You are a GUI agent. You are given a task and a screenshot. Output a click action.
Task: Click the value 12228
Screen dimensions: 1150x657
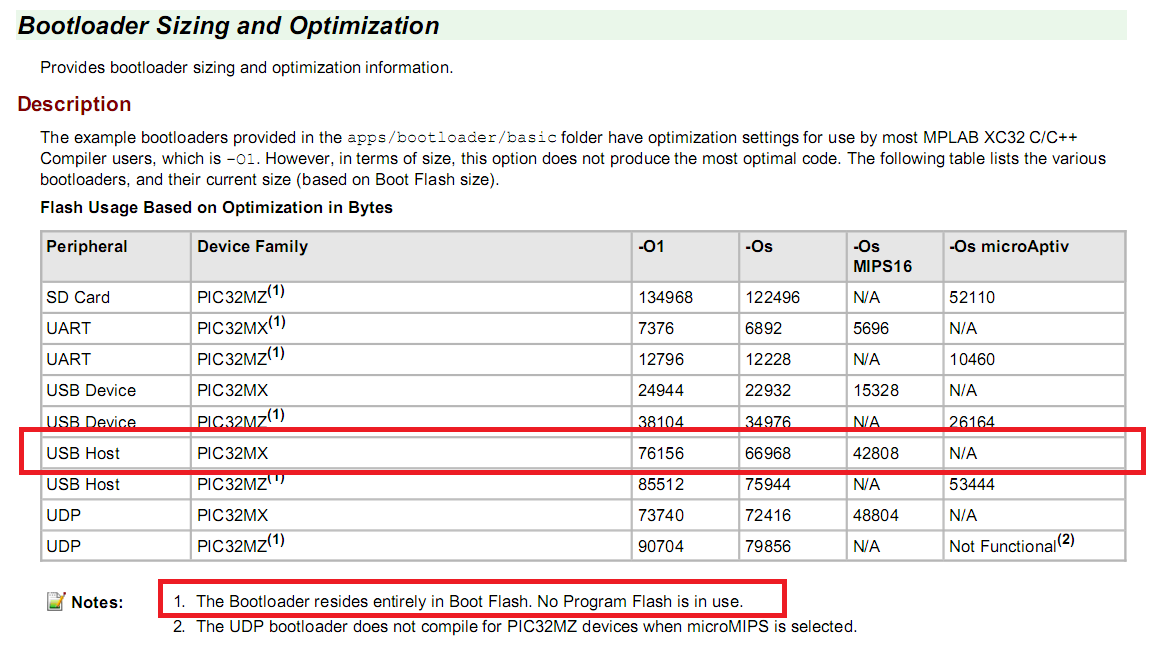click(768, 359)
